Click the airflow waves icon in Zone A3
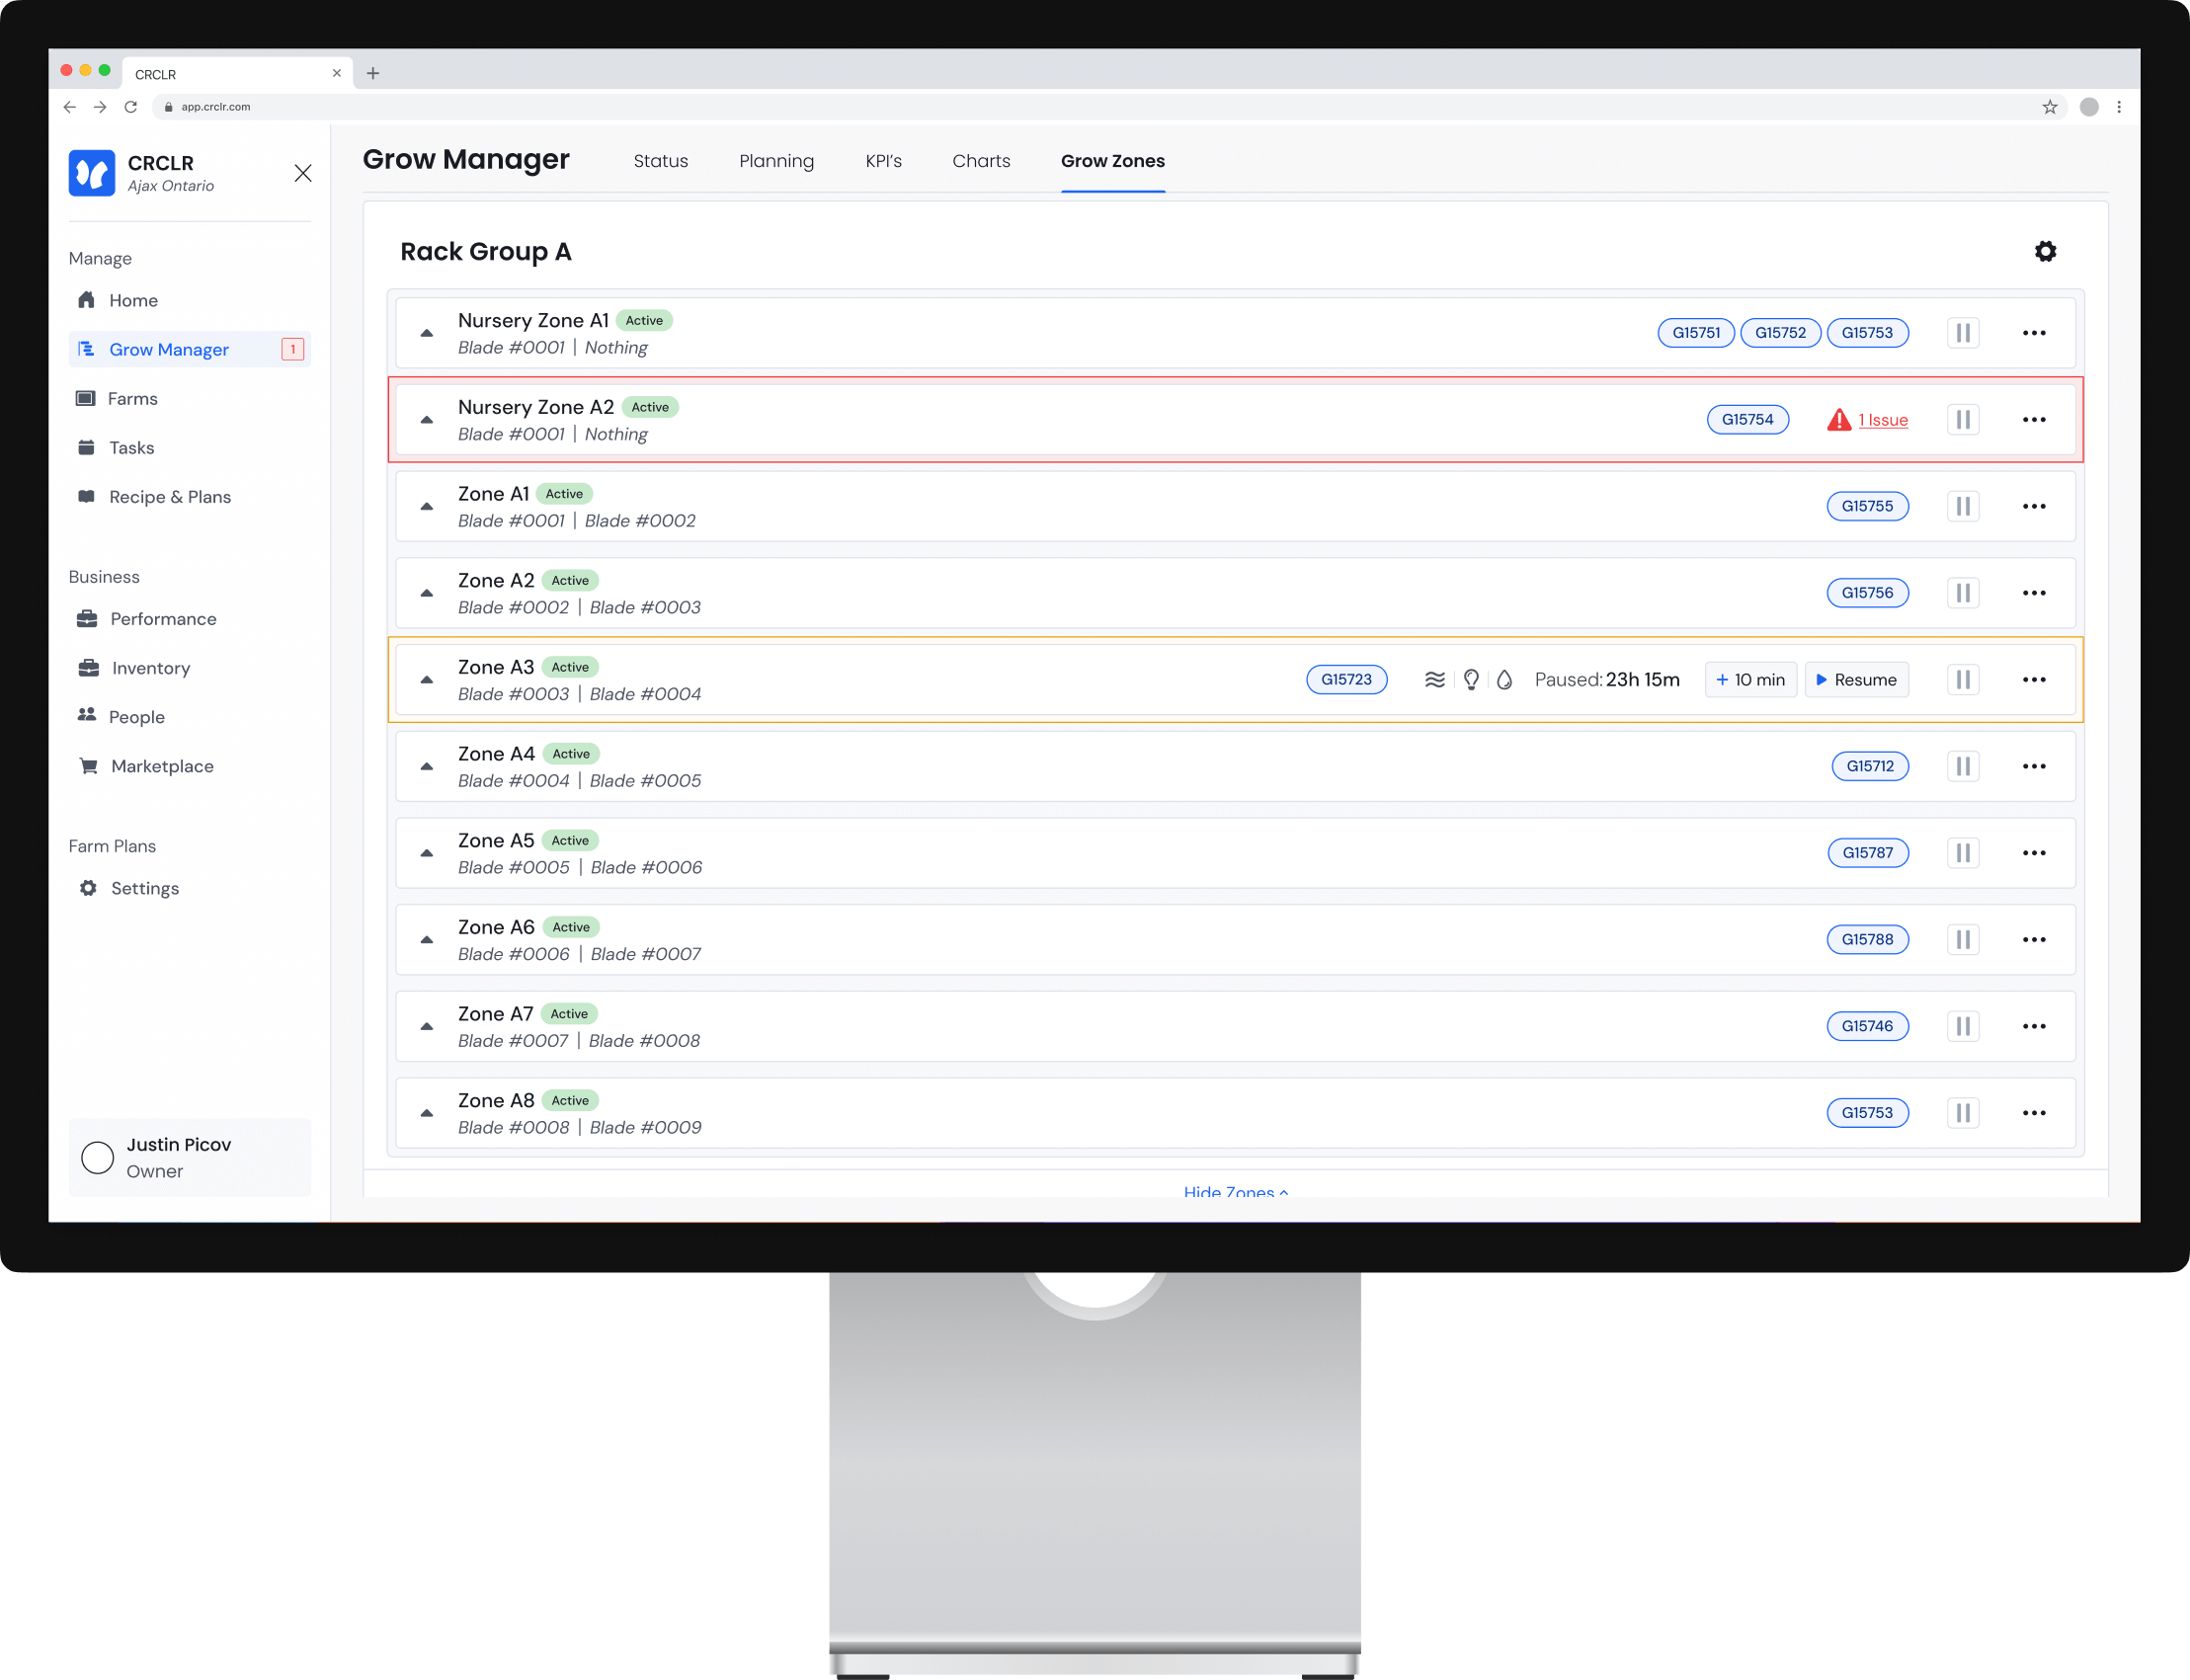Screen dimensions: 2190x1680 point(1434,680)
